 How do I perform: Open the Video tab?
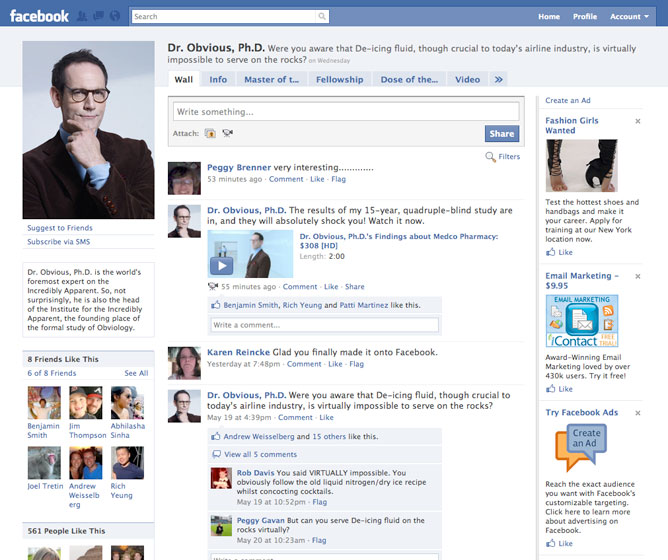tap(467, 79)
